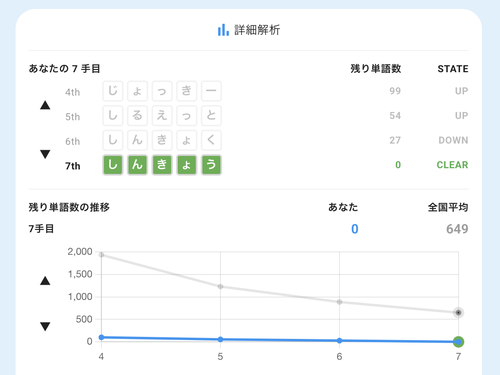Click the 残り単語数 column header
Screen dimensions: 500x375
pos(376,69)
